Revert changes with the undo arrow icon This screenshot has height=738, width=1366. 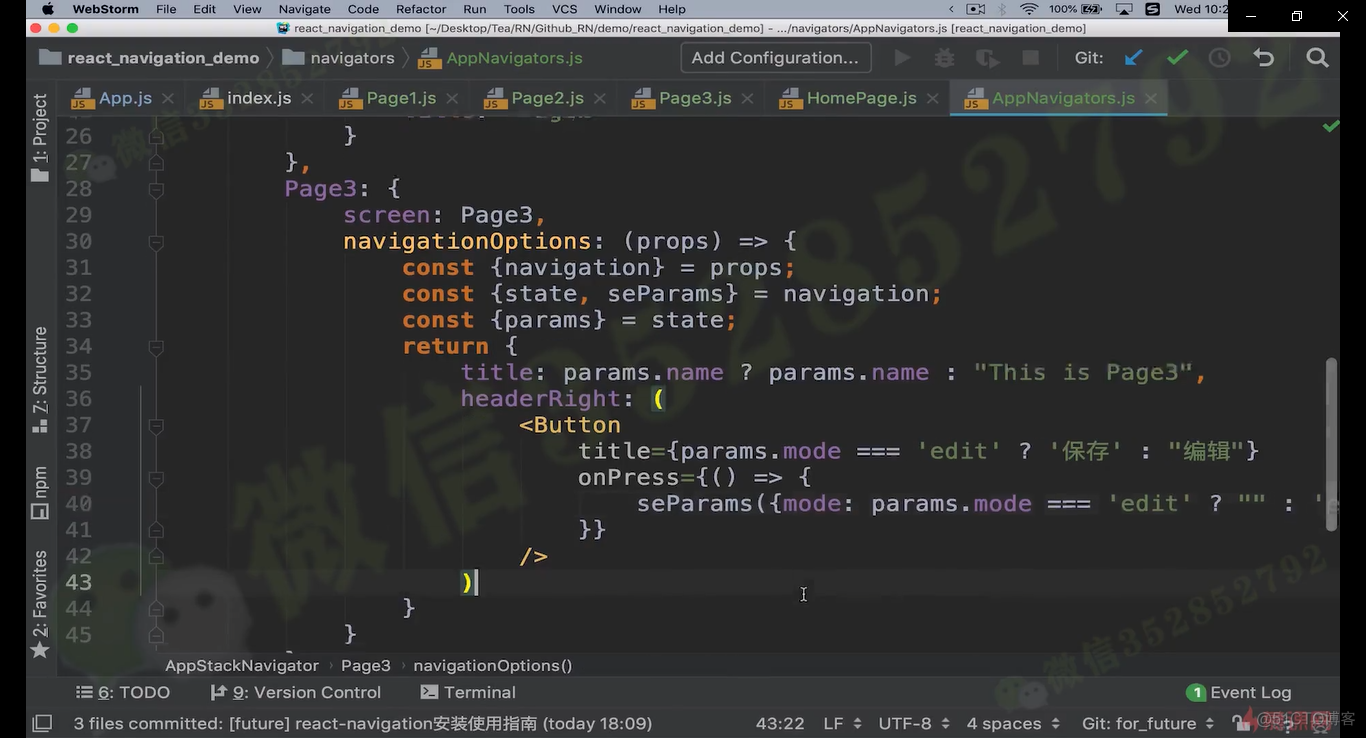tap(1264, 58)
